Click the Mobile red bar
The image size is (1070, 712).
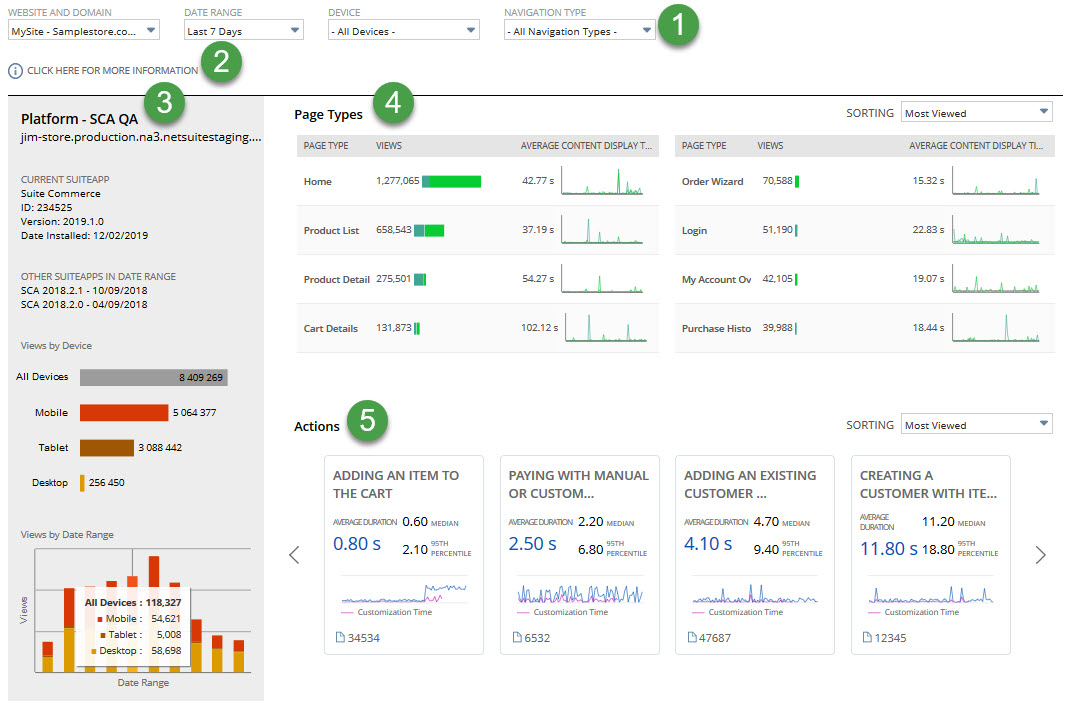tap(124, 412)
